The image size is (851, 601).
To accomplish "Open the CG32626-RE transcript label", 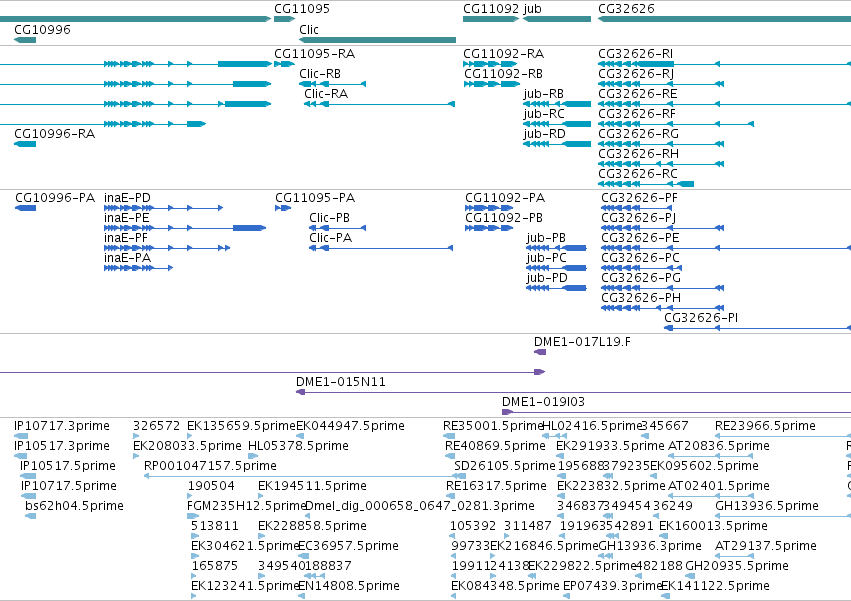I will [638, 94].
